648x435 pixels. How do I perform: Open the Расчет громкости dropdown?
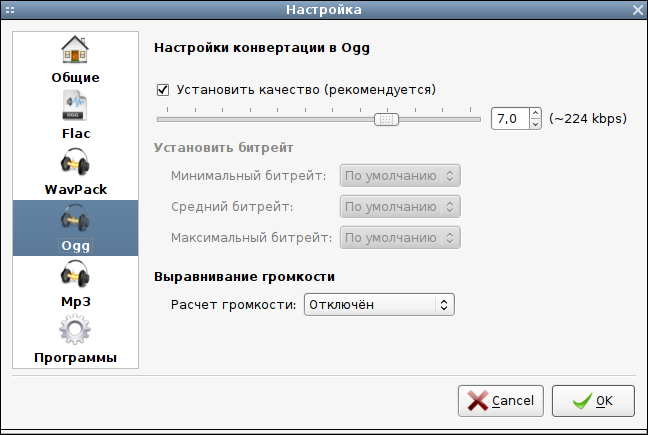pos(379,304)
